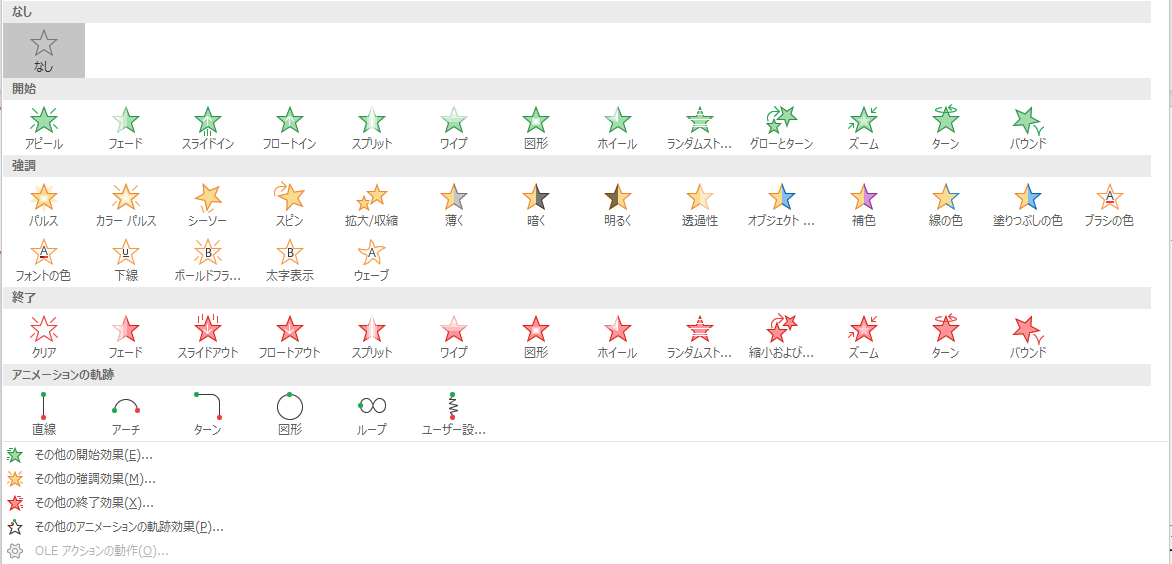Choose グローとターン entrance effect
Screen dimensions: 1172x564
(x=782, y=128)
